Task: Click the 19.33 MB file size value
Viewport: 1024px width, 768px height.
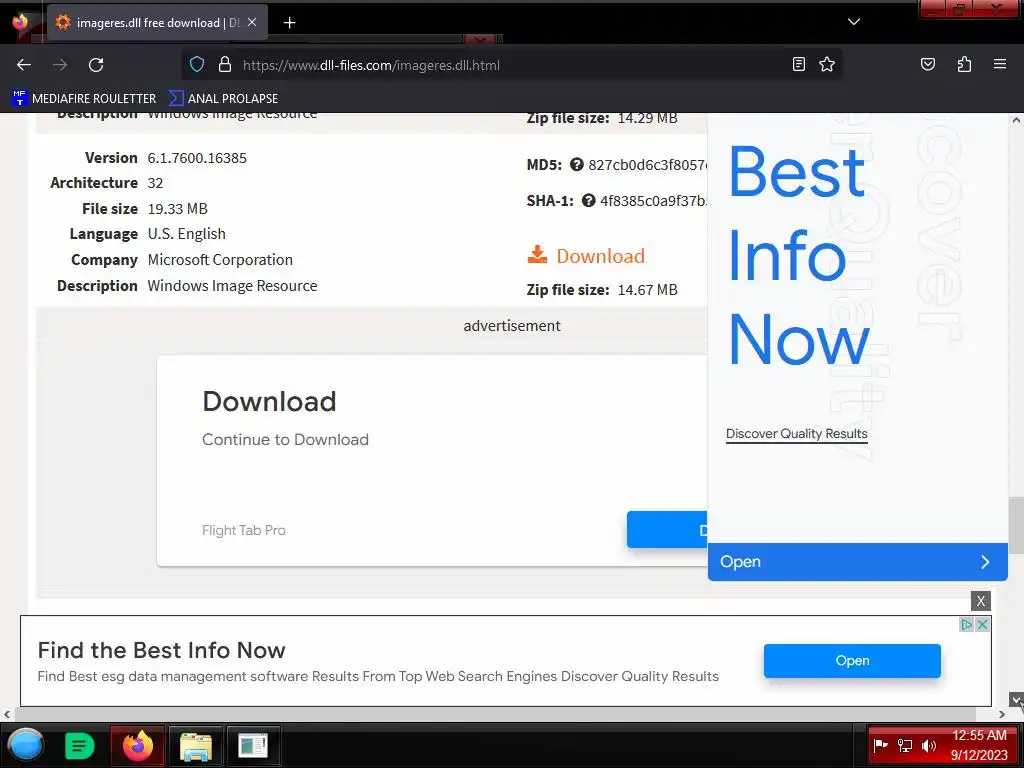Action: click(x=178, y=209)
